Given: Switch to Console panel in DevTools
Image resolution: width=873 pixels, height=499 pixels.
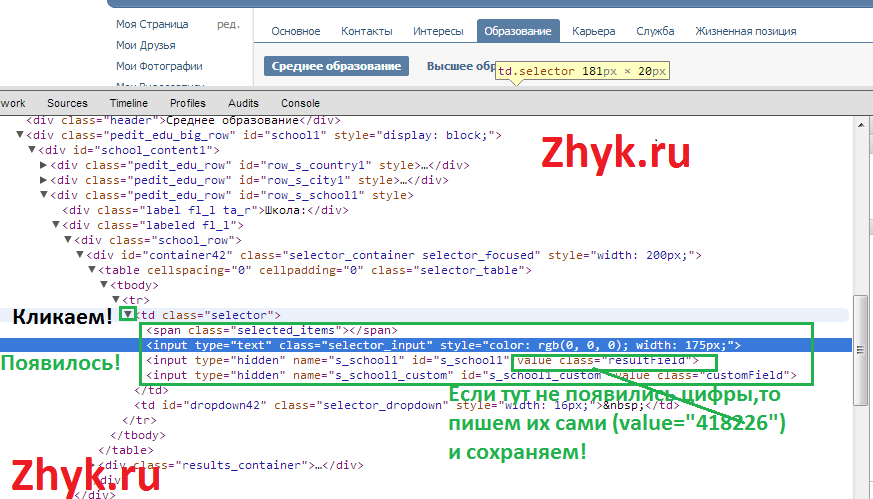Looking at the screenshot, I should (300, 103).
